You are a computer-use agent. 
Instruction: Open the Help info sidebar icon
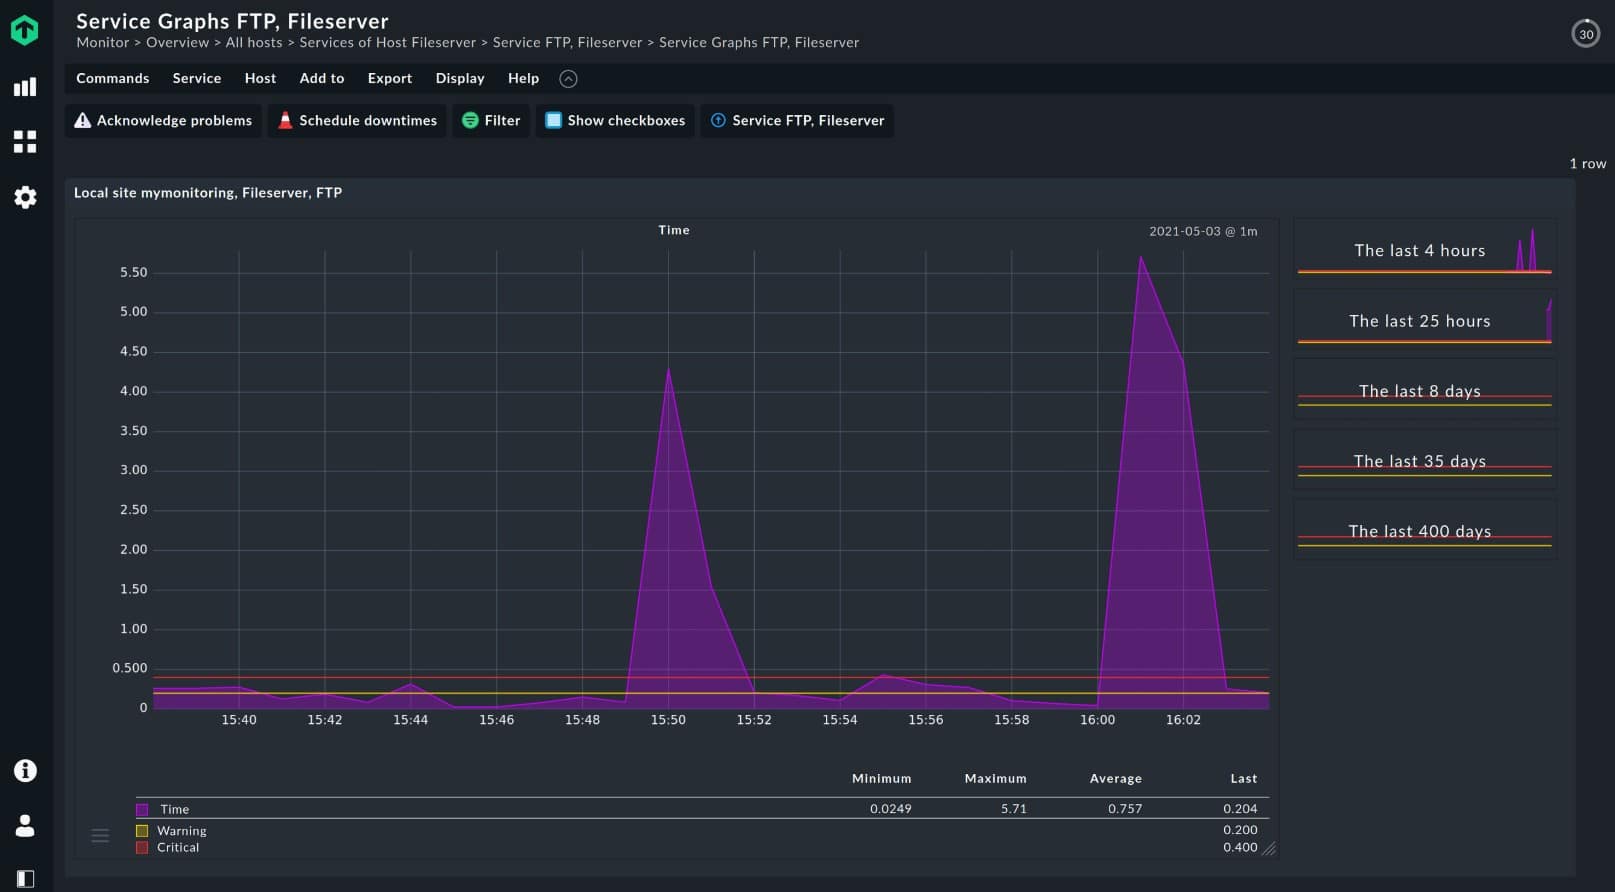[x=25, y=770]
